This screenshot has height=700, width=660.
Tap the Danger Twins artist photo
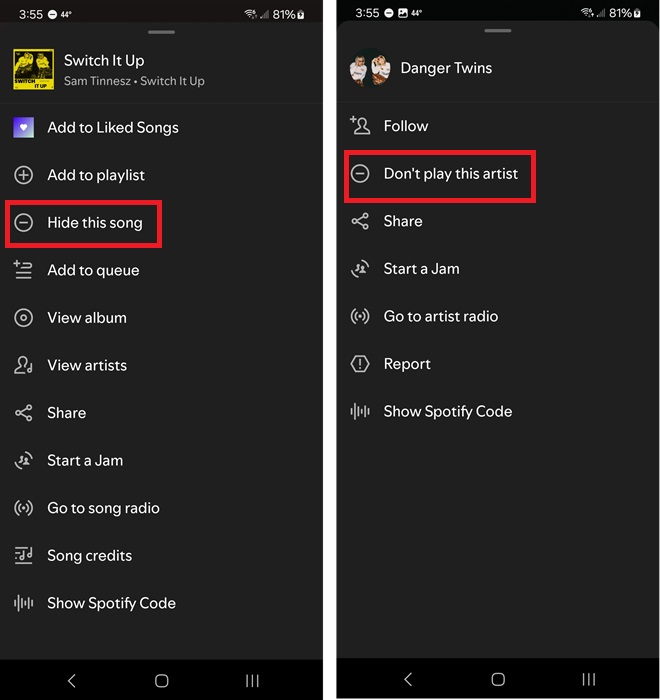(x=370, y=68)
